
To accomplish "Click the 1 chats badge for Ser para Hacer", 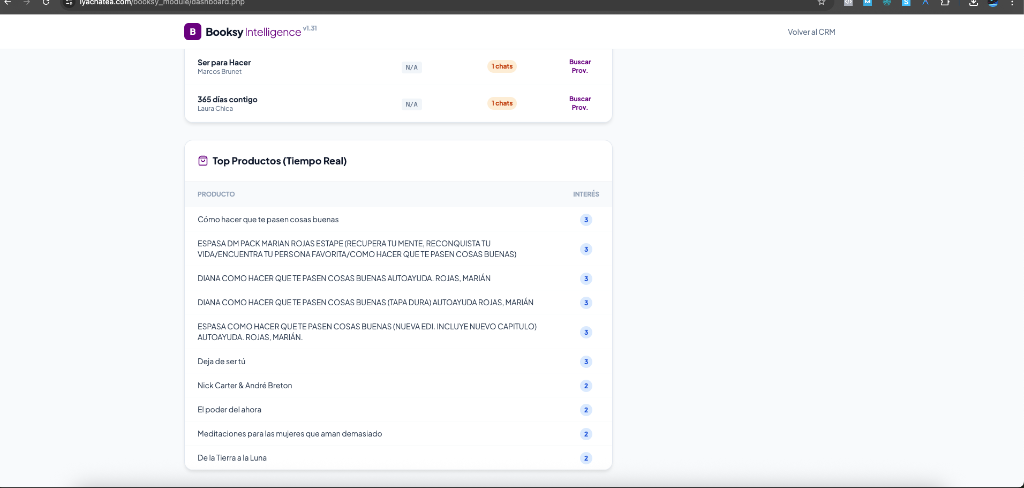I will click(502, 67).
